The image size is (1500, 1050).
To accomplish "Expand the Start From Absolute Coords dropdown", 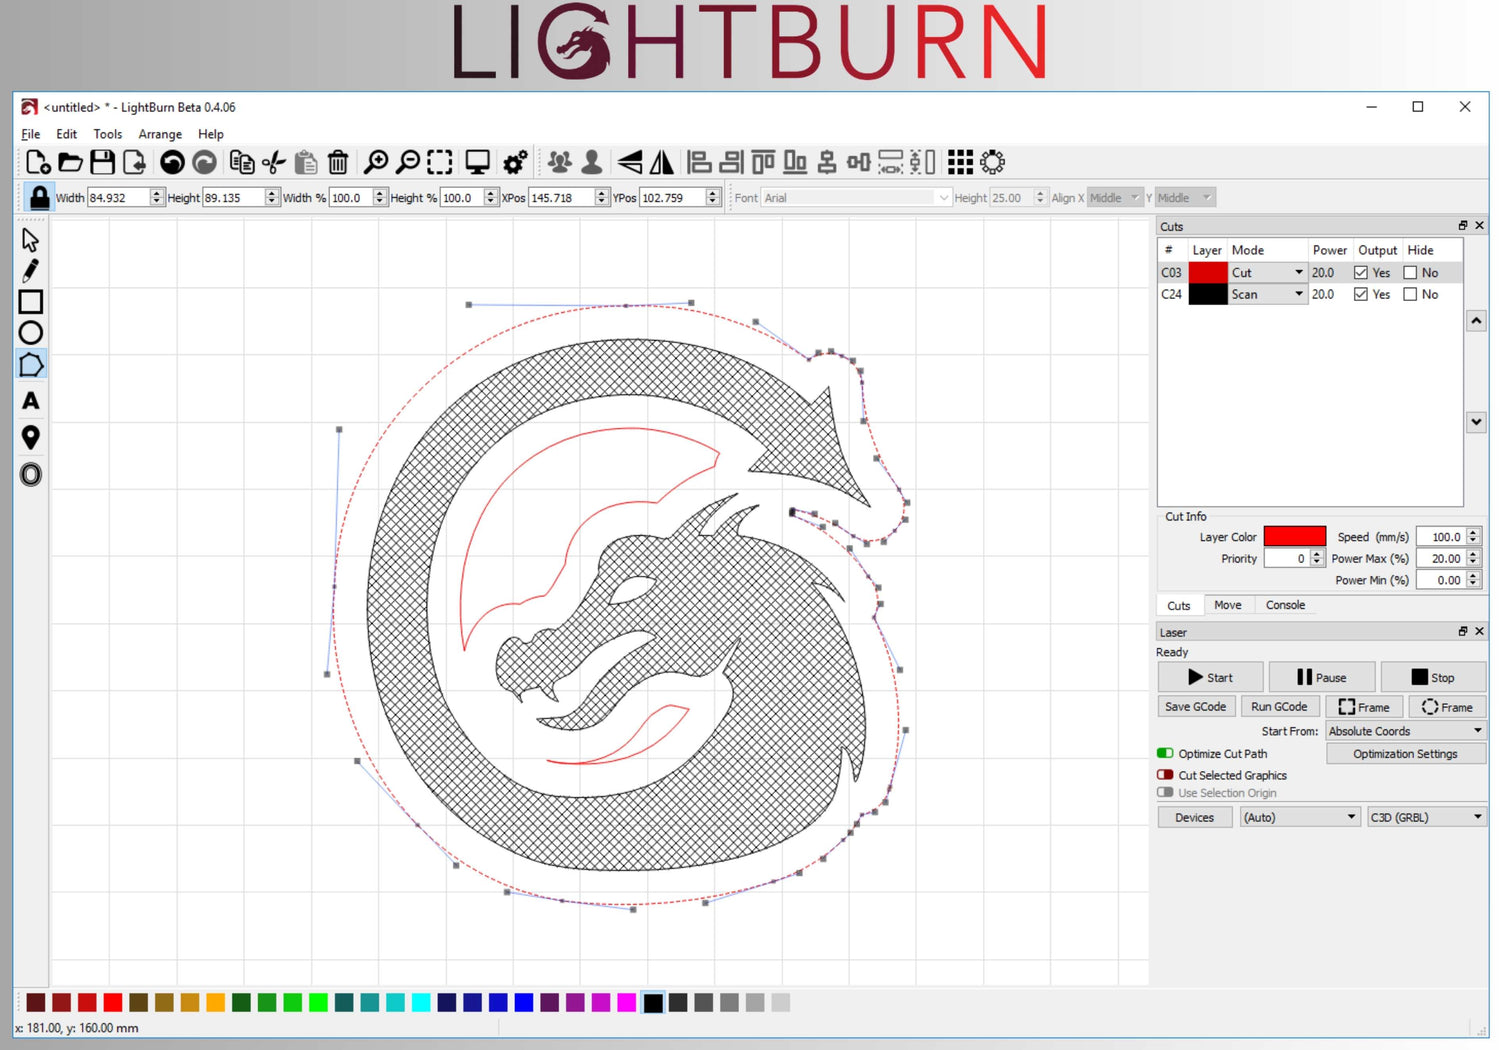I will (1405, 731).
